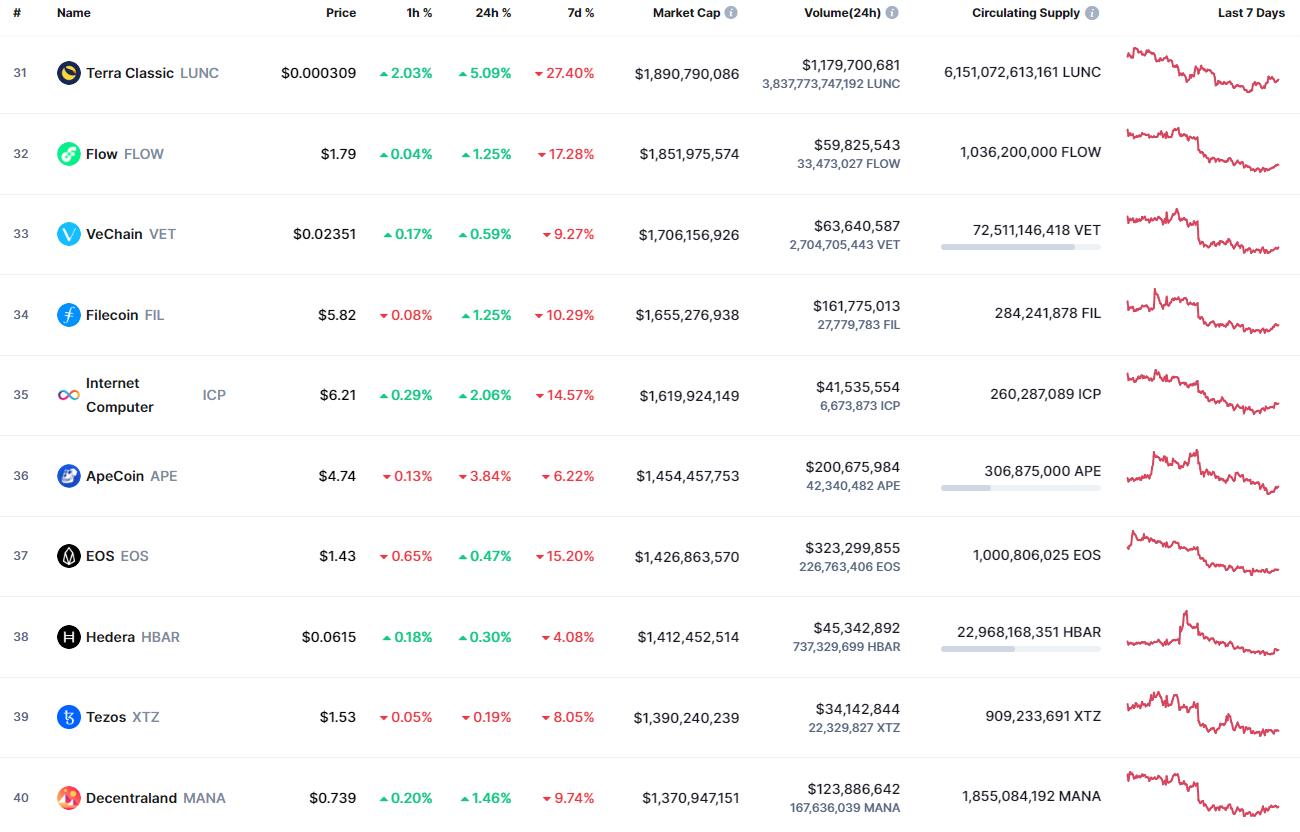This screenshot has height=832, width=1300.
Task: Click Internet Computer price $6.21
Action: click(337, 395)
